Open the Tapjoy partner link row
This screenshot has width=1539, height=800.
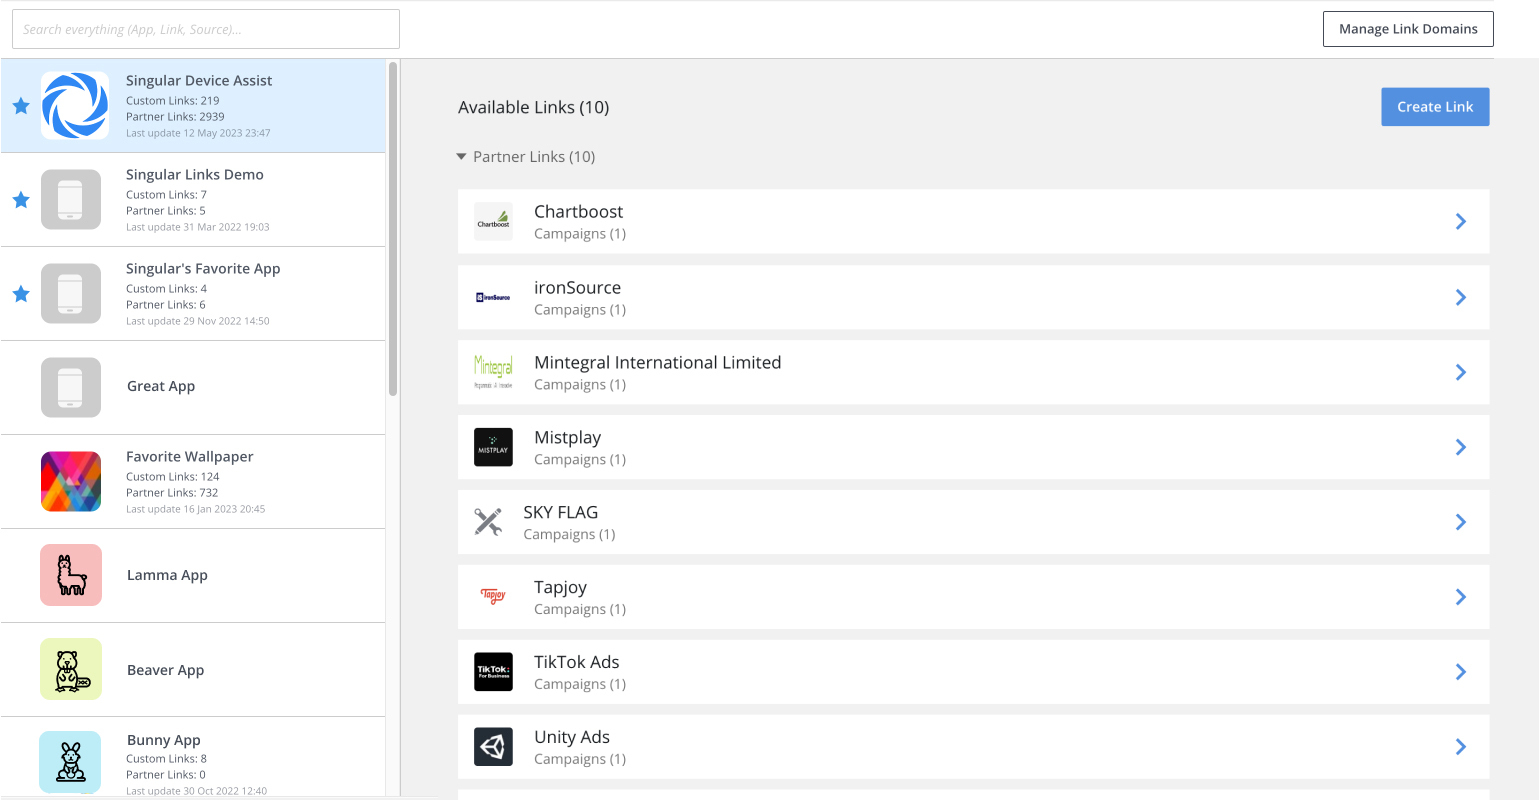[x=972, y=597]
